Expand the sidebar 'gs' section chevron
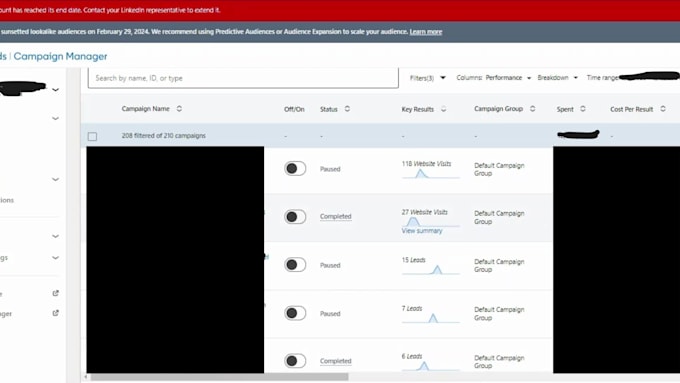This screenshot has height=383, width=680. (x=56, y=258)
